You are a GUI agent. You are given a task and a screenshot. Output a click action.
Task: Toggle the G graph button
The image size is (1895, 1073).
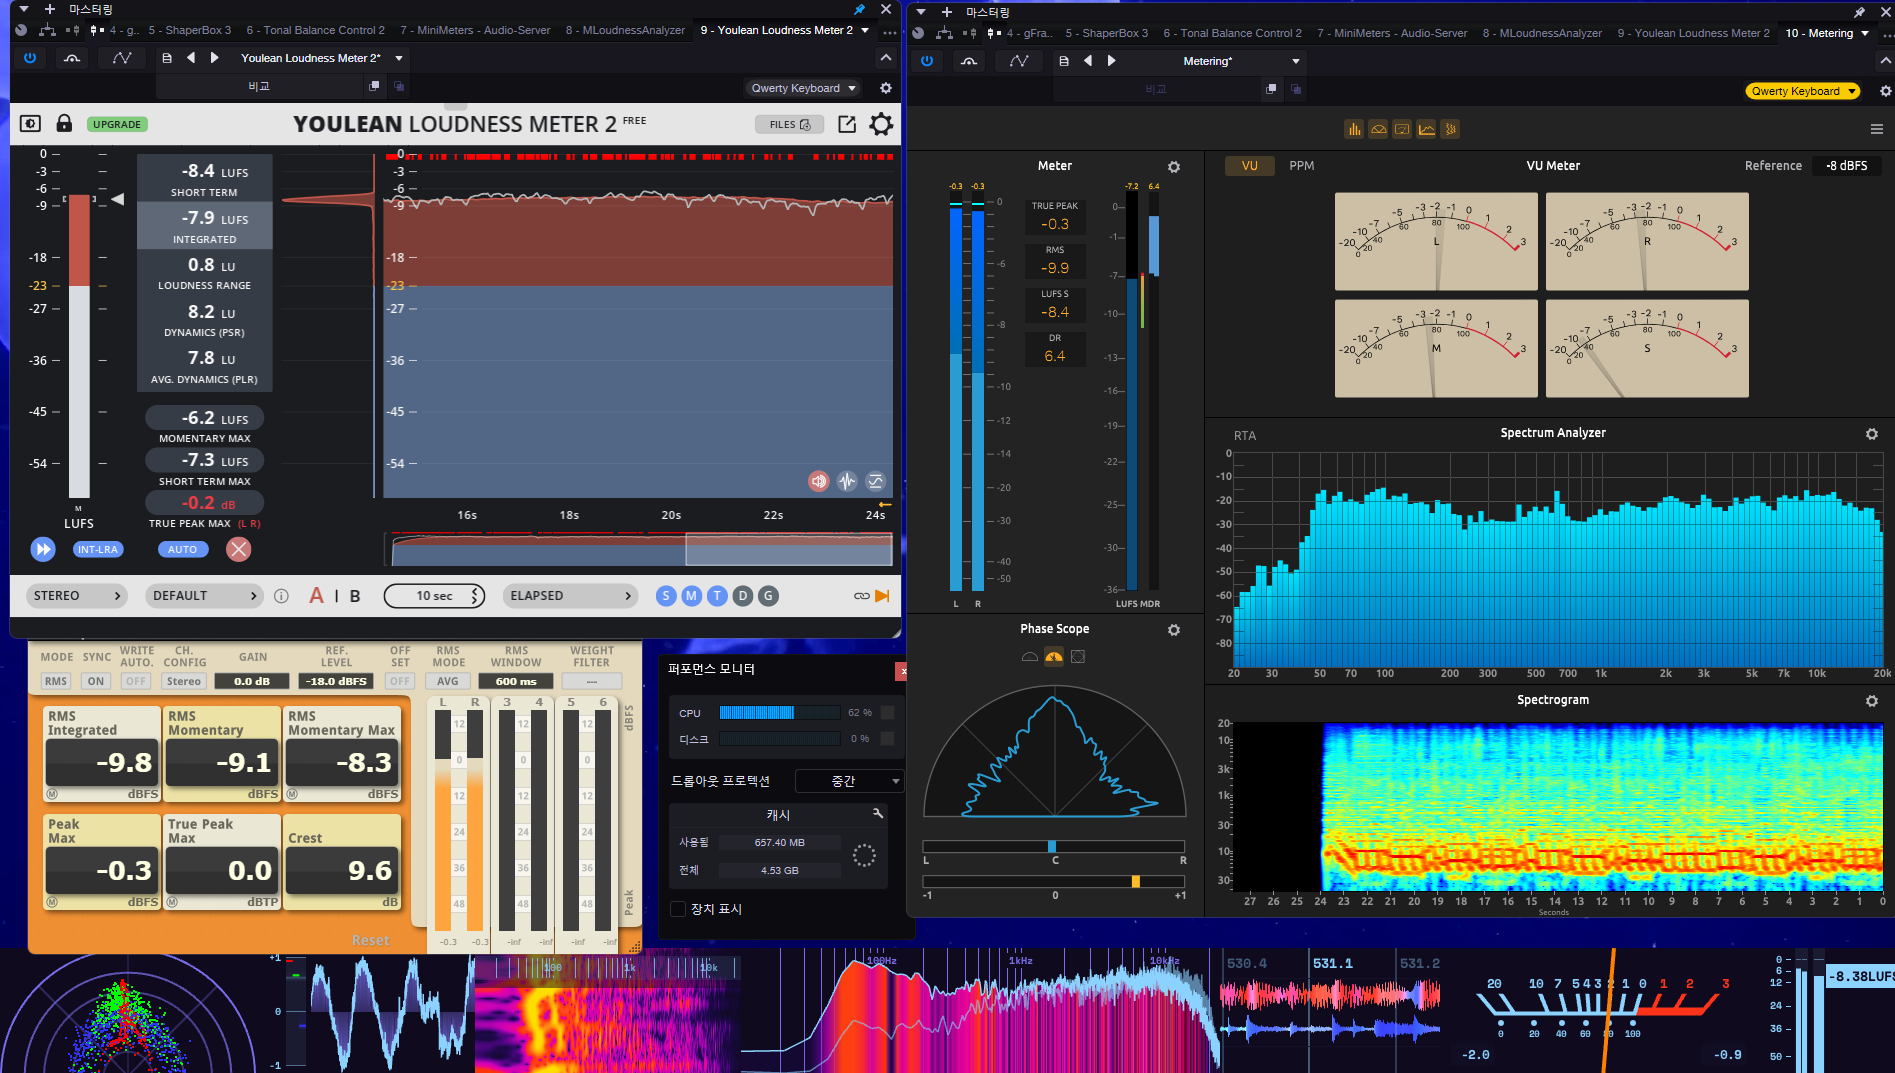768,596
